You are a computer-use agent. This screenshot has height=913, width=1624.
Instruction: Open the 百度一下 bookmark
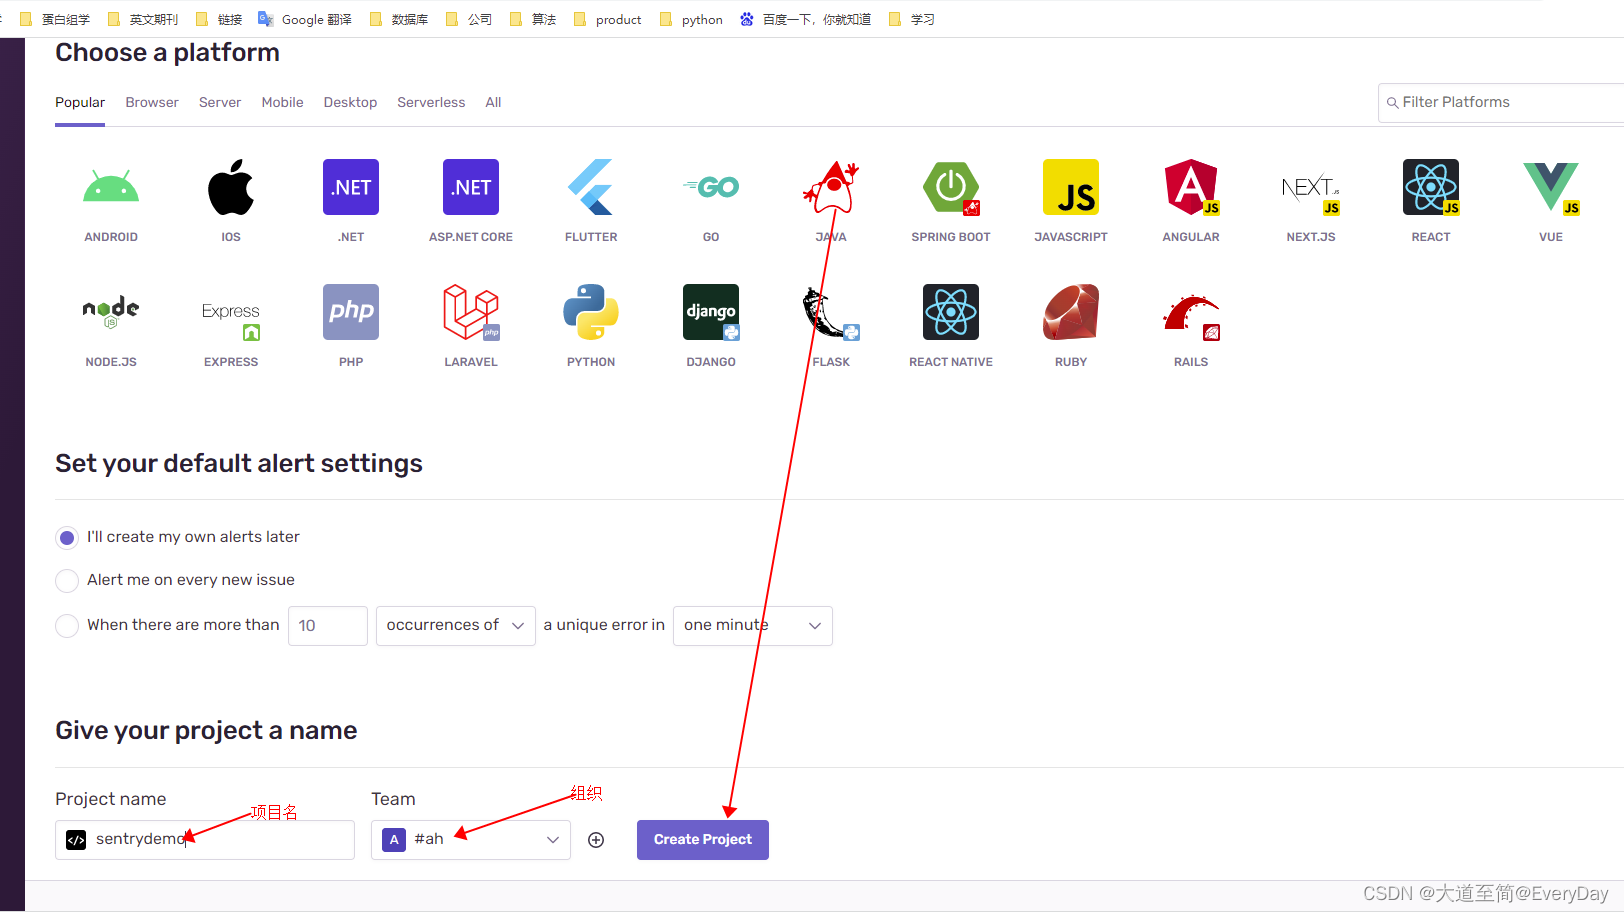pyautogui.click(x=806, y=19)
